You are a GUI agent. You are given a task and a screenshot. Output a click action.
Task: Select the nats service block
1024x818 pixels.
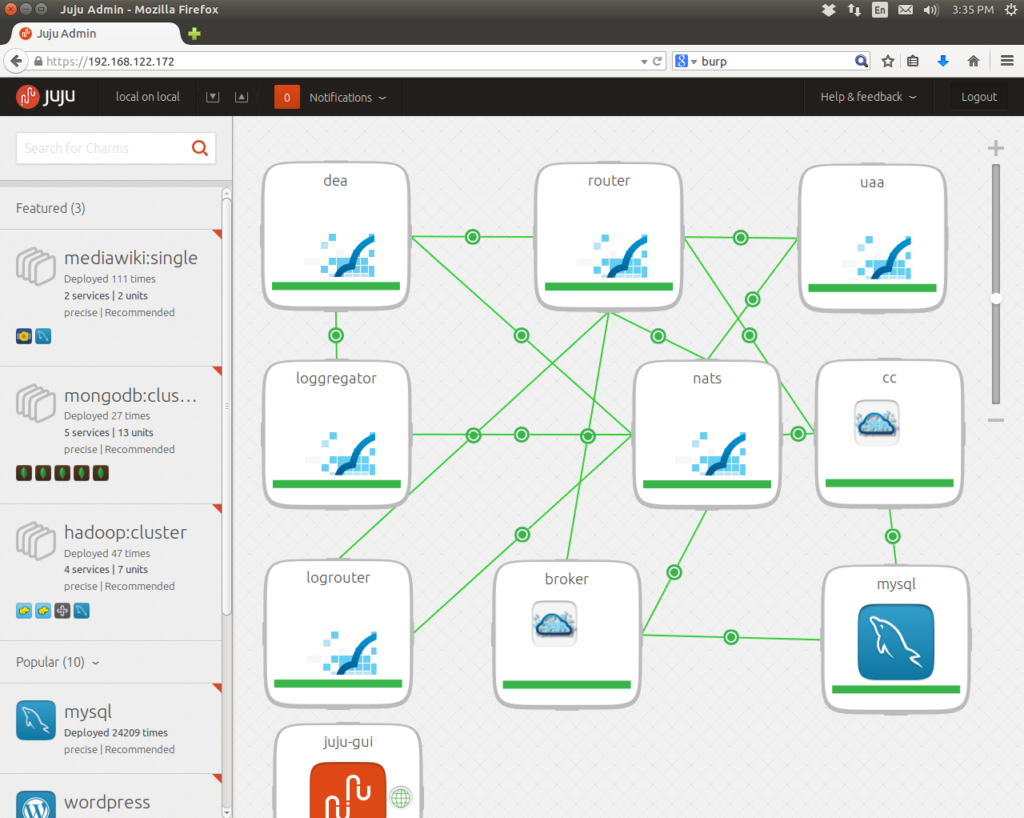(x=707, y=434)
